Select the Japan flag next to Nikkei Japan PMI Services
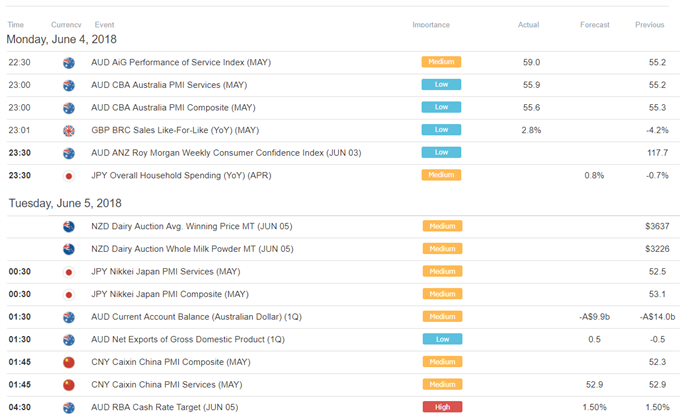Viewport: 680px width, 415px height. coord(69,272)
